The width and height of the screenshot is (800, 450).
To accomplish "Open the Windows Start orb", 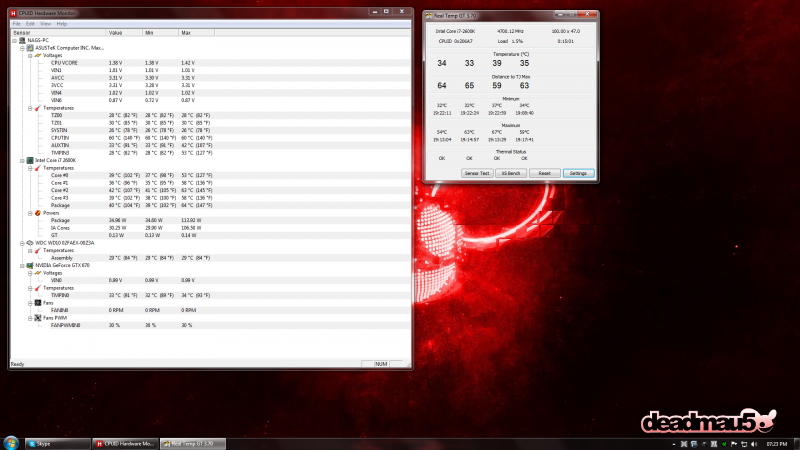I will click(11, 443).
